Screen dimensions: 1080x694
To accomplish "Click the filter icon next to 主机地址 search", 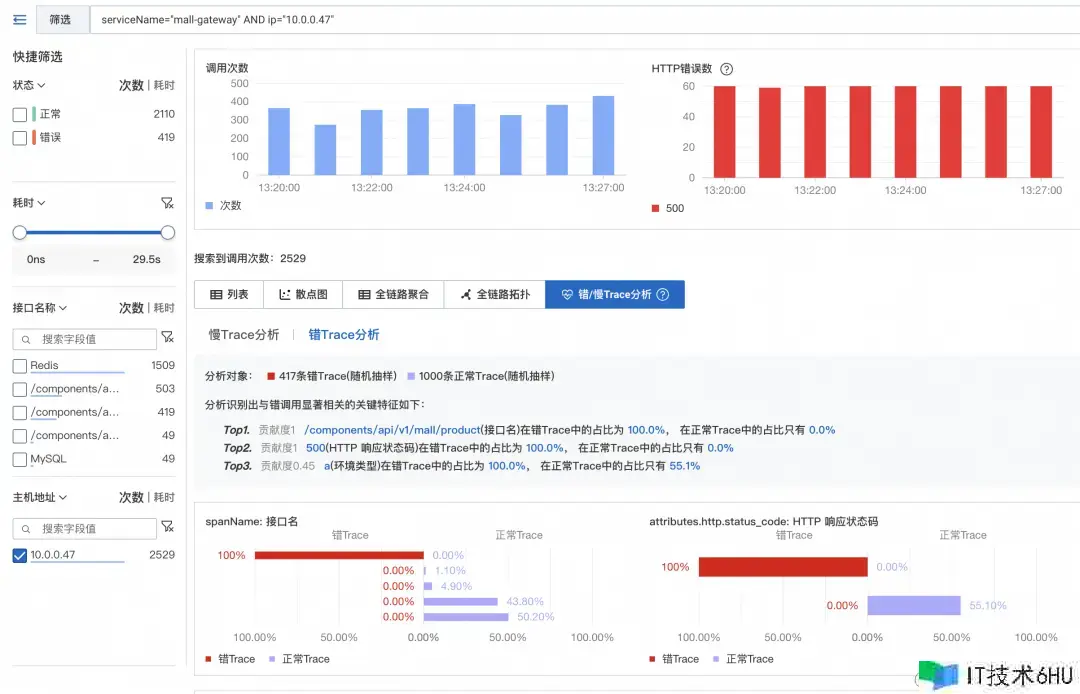I will 167,528.
